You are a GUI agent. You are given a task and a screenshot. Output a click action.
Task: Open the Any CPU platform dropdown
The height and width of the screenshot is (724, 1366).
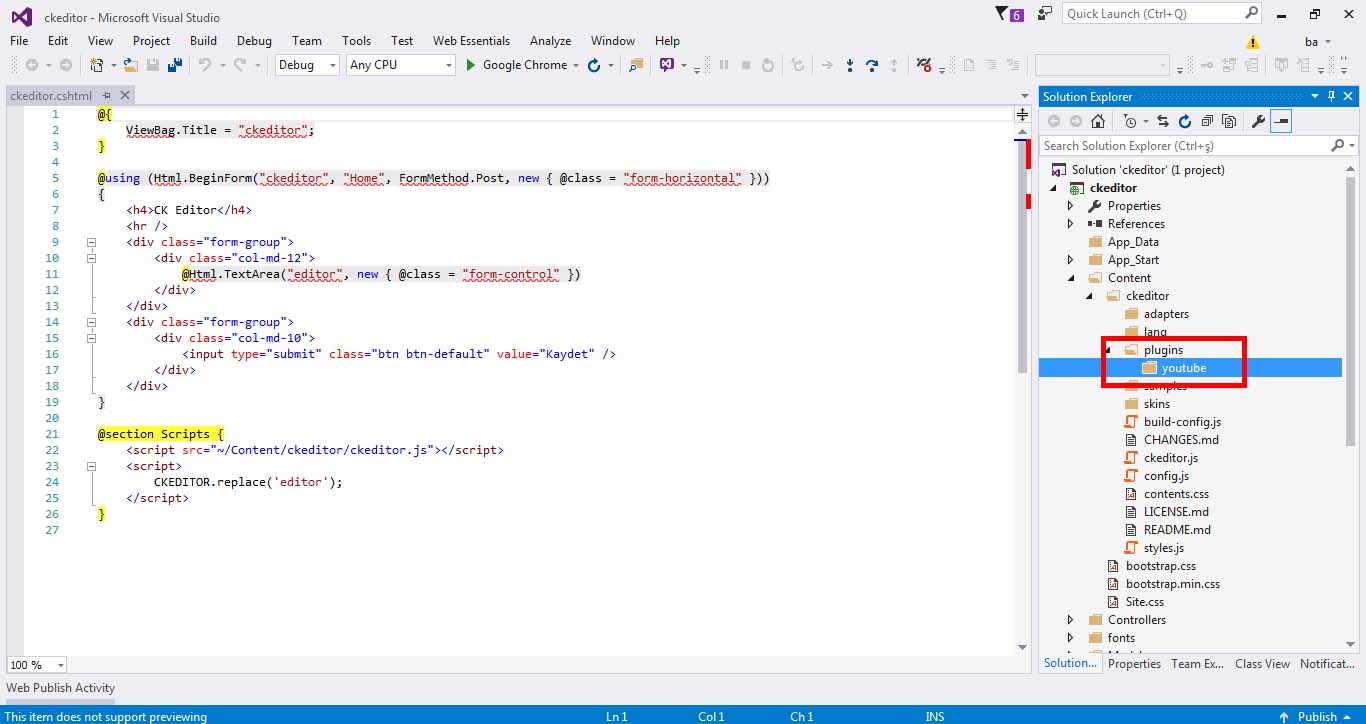[400, 65]
